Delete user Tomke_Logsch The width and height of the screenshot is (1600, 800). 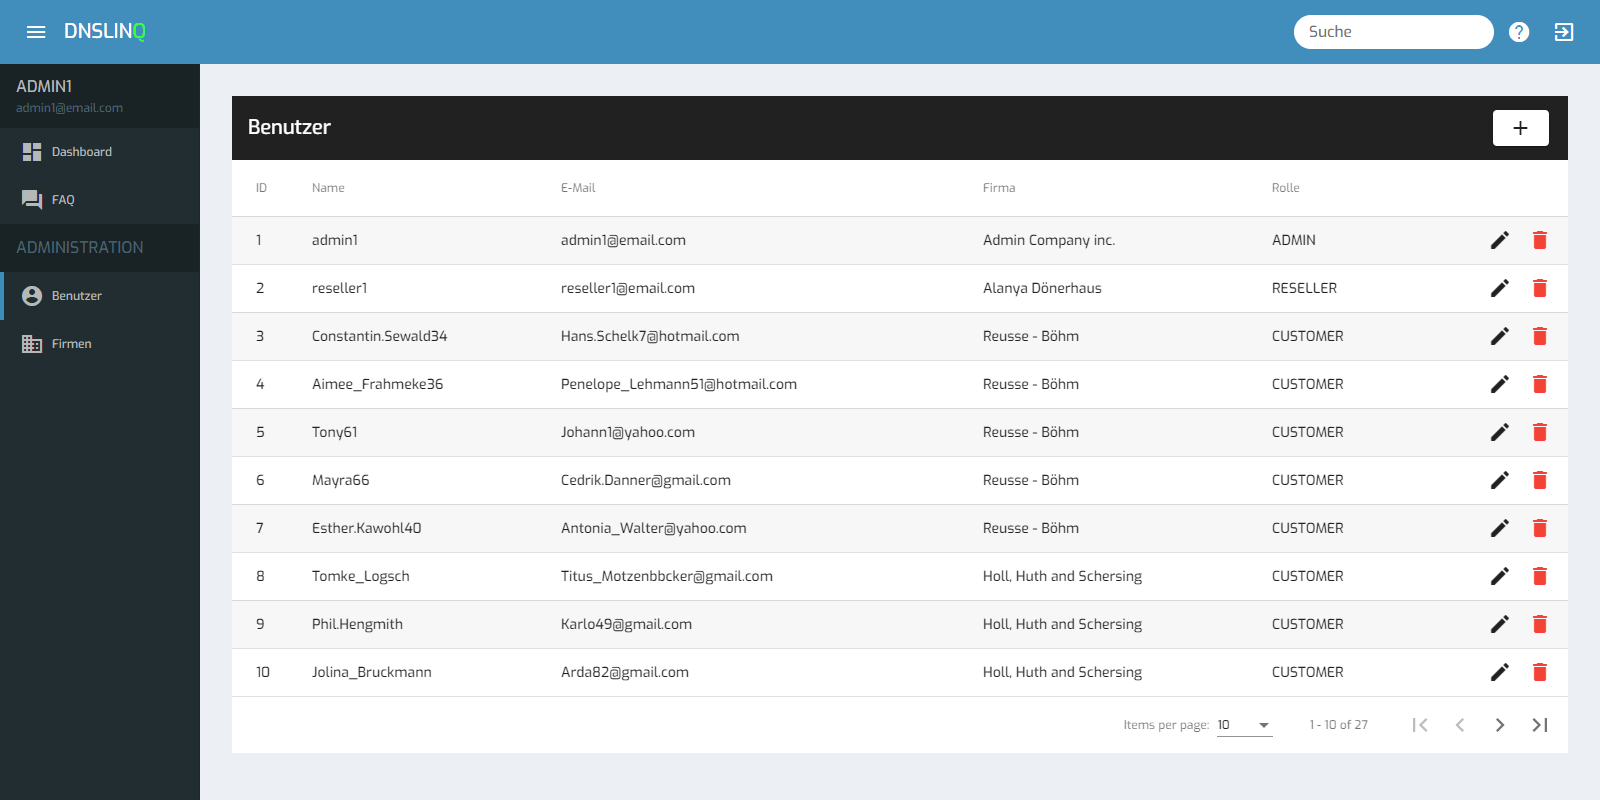click(x=1540, y=576)
